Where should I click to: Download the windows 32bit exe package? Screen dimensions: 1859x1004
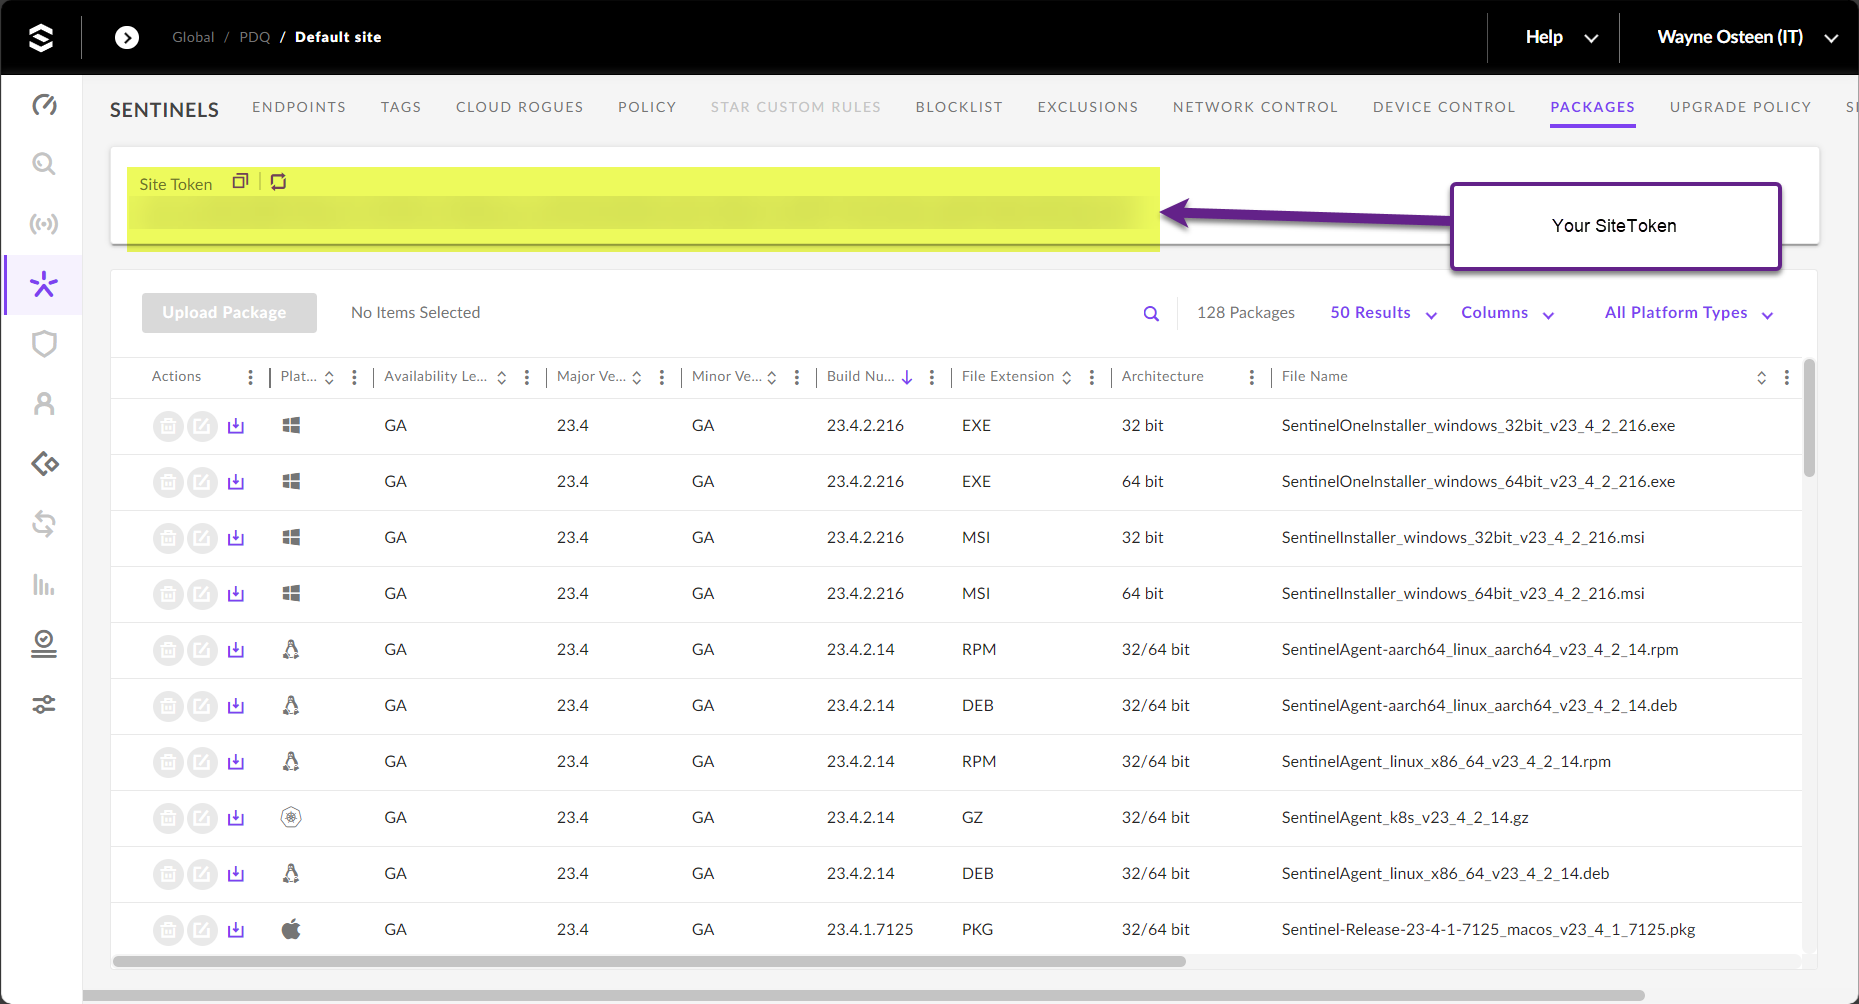pyautogui.click(x=236, y=426)
